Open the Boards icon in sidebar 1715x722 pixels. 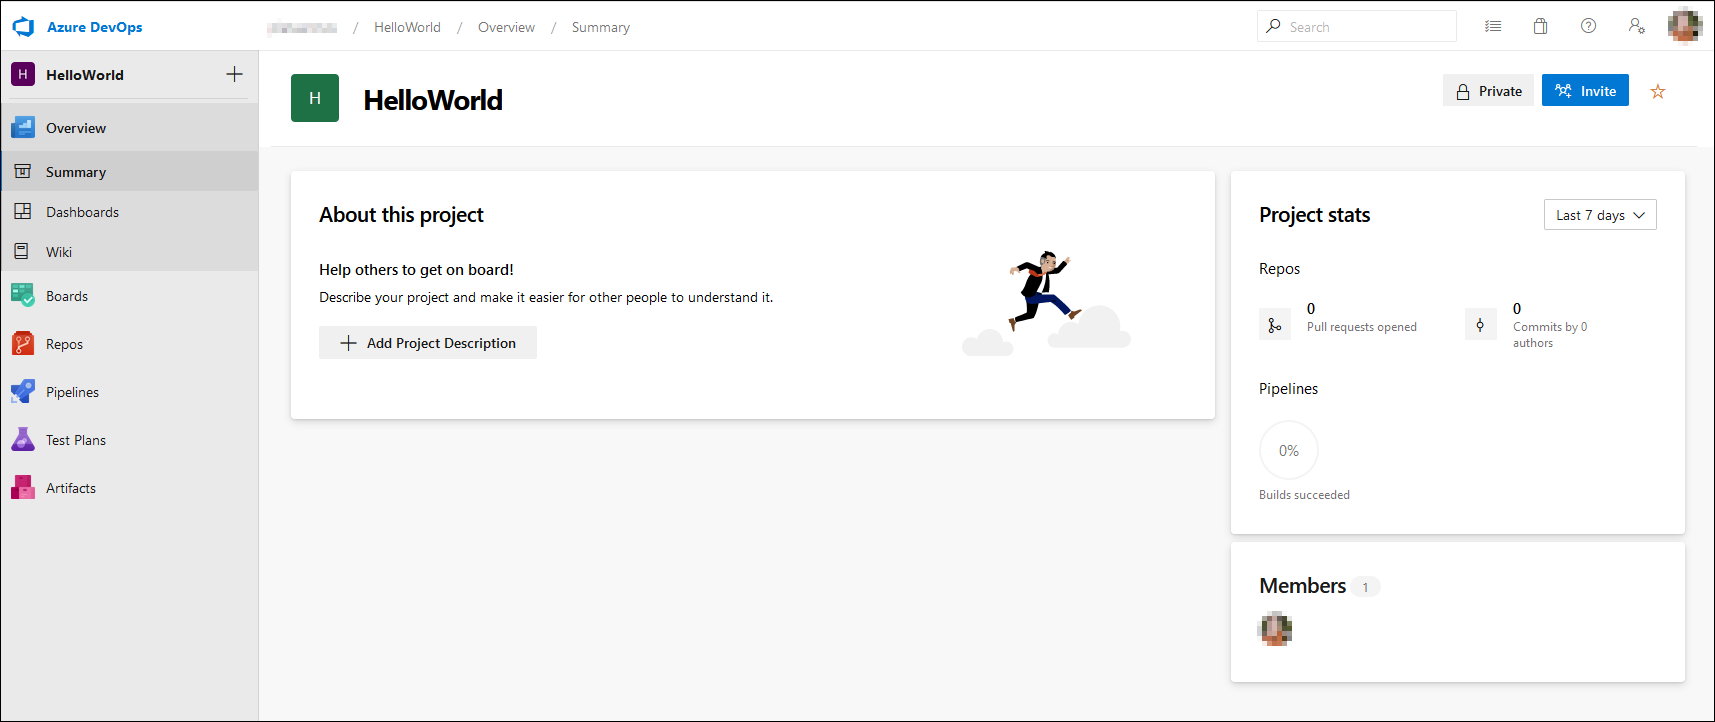23,295
